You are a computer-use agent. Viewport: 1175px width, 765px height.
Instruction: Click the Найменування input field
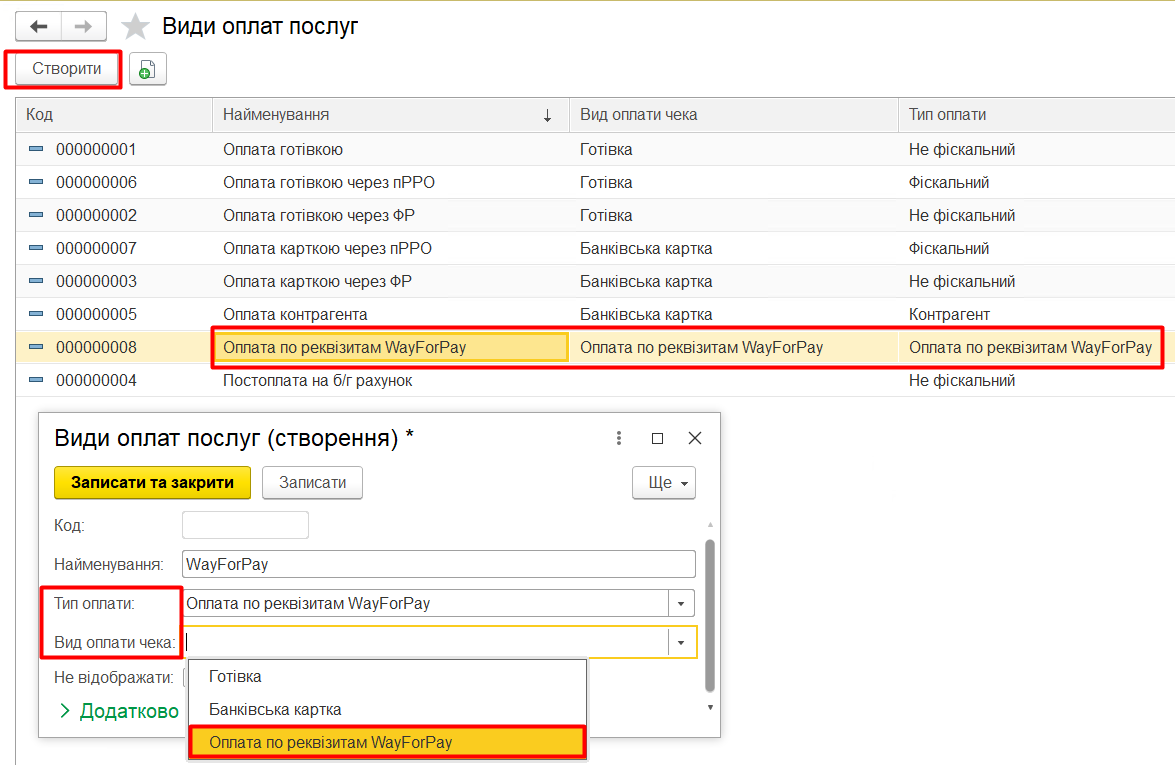click(x=438, y=564)
